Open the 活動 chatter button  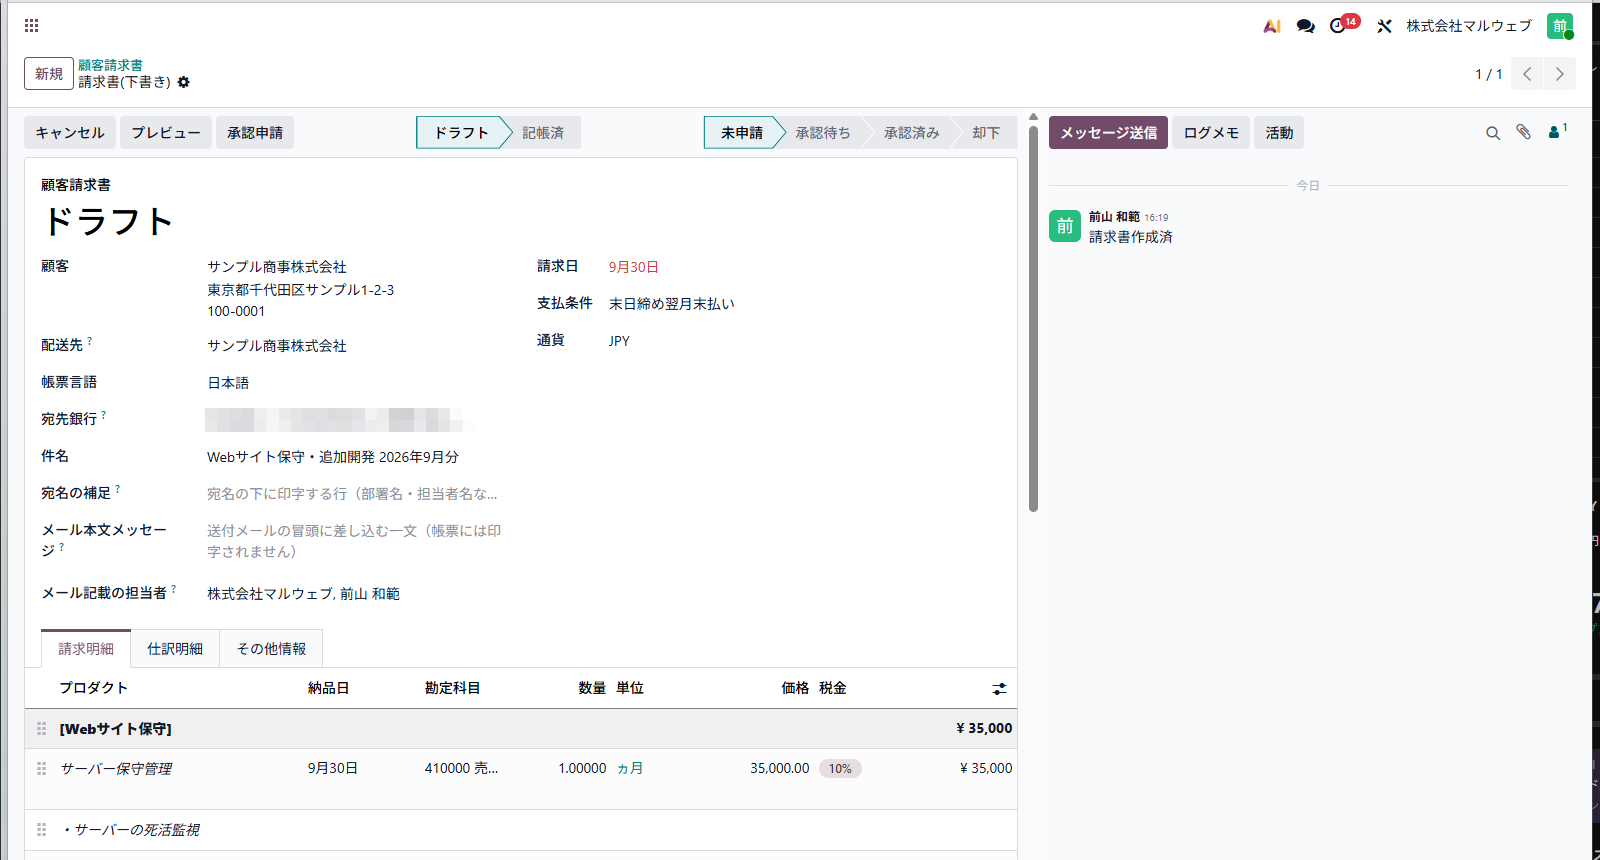[x=1279, y=133]
